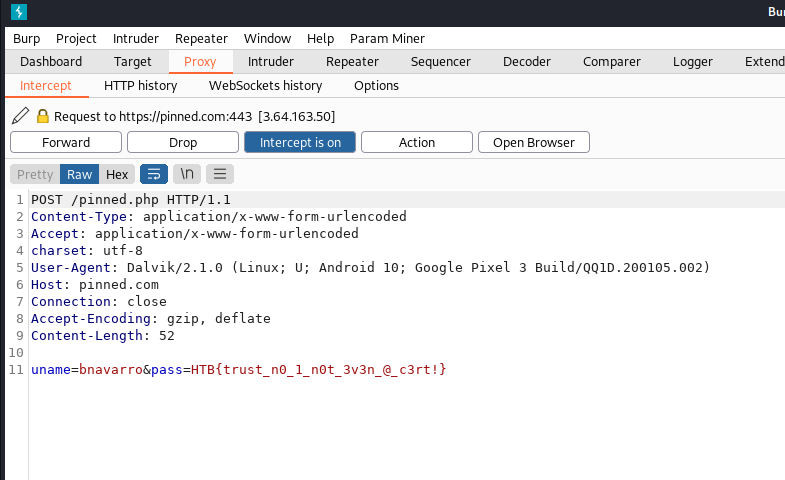Open the Param Miner menu
The image size is (785, 480).
(x=387, y=38)
